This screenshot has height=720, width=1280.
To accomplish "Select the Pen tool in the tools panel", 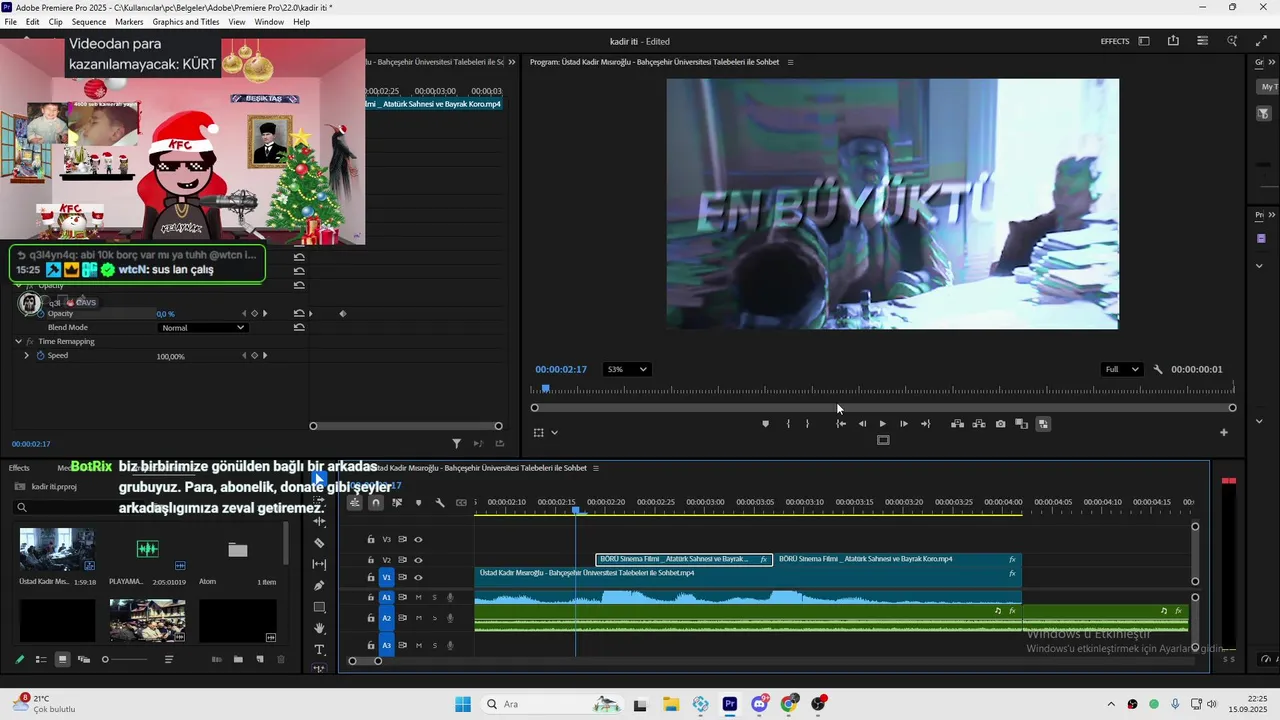I will tap(319, 586).
